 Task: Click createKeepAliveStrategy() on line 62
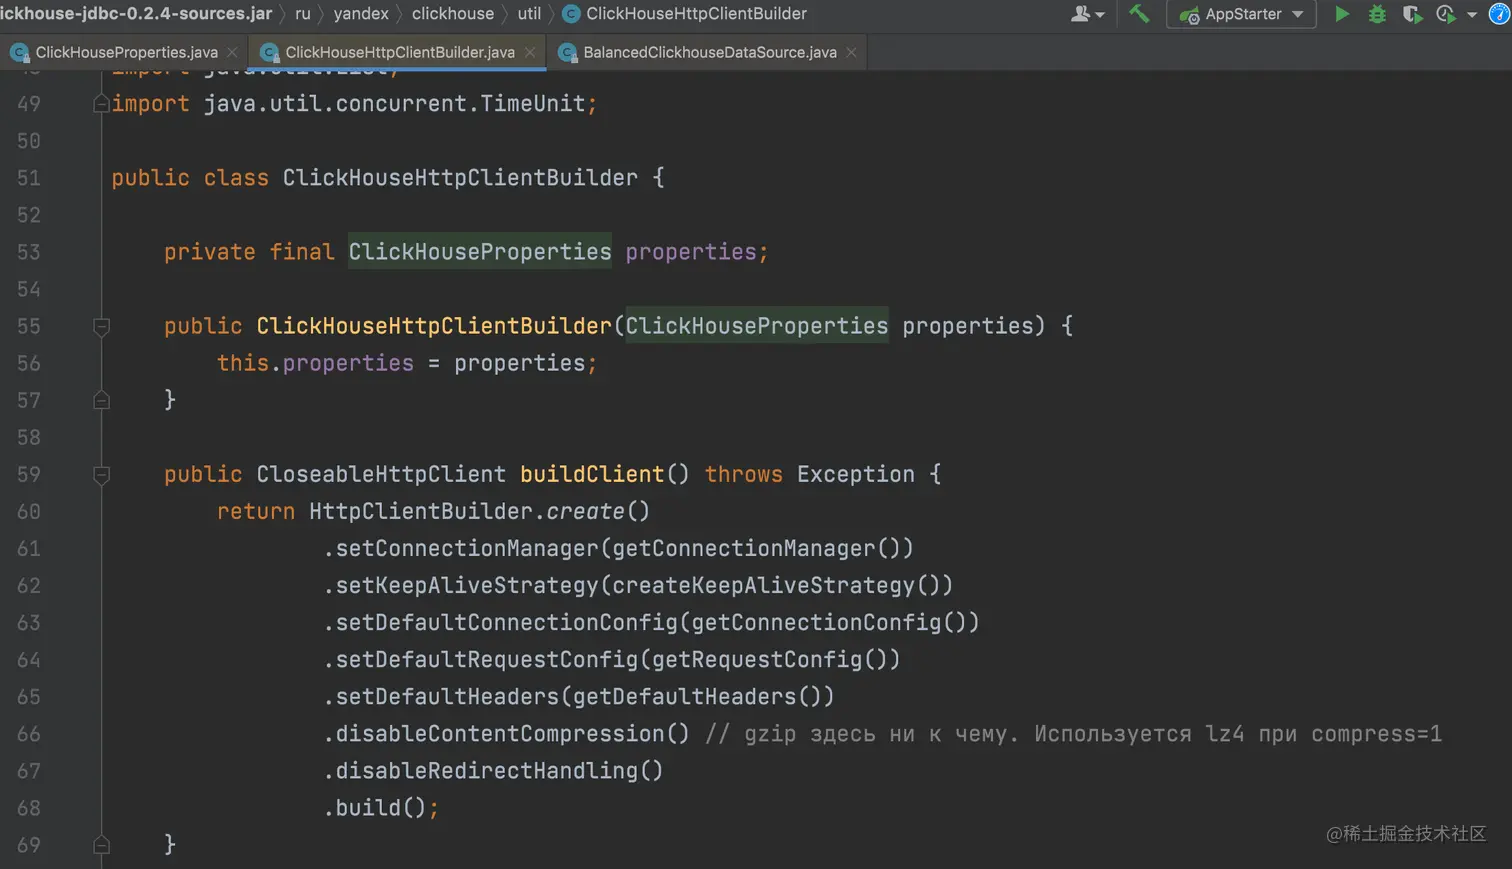click(x=776, y=586)
